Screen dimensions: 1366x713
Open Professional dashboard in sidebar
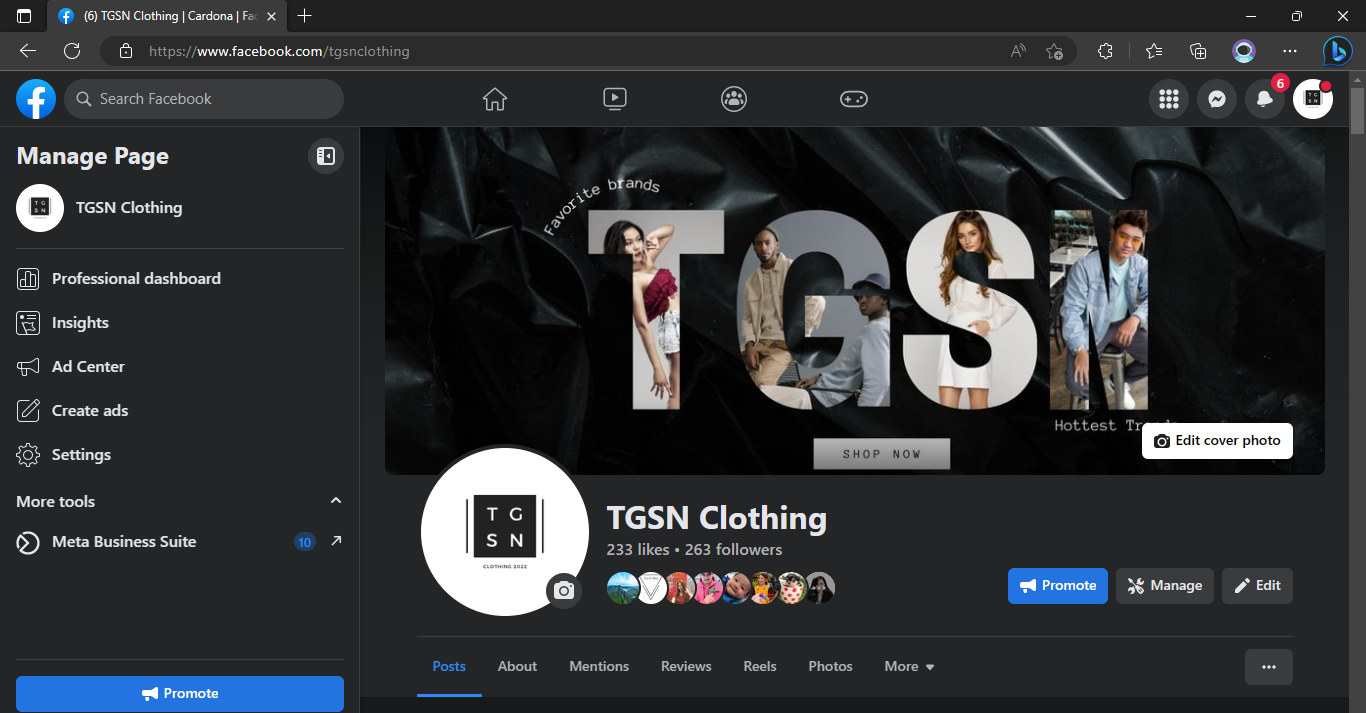[x=180, y=279]
